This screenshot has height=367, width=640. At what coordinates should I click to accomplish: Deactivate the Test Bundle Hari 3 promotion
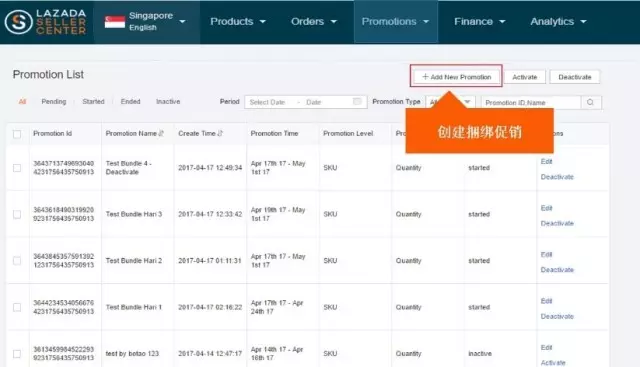click(557, 223)
